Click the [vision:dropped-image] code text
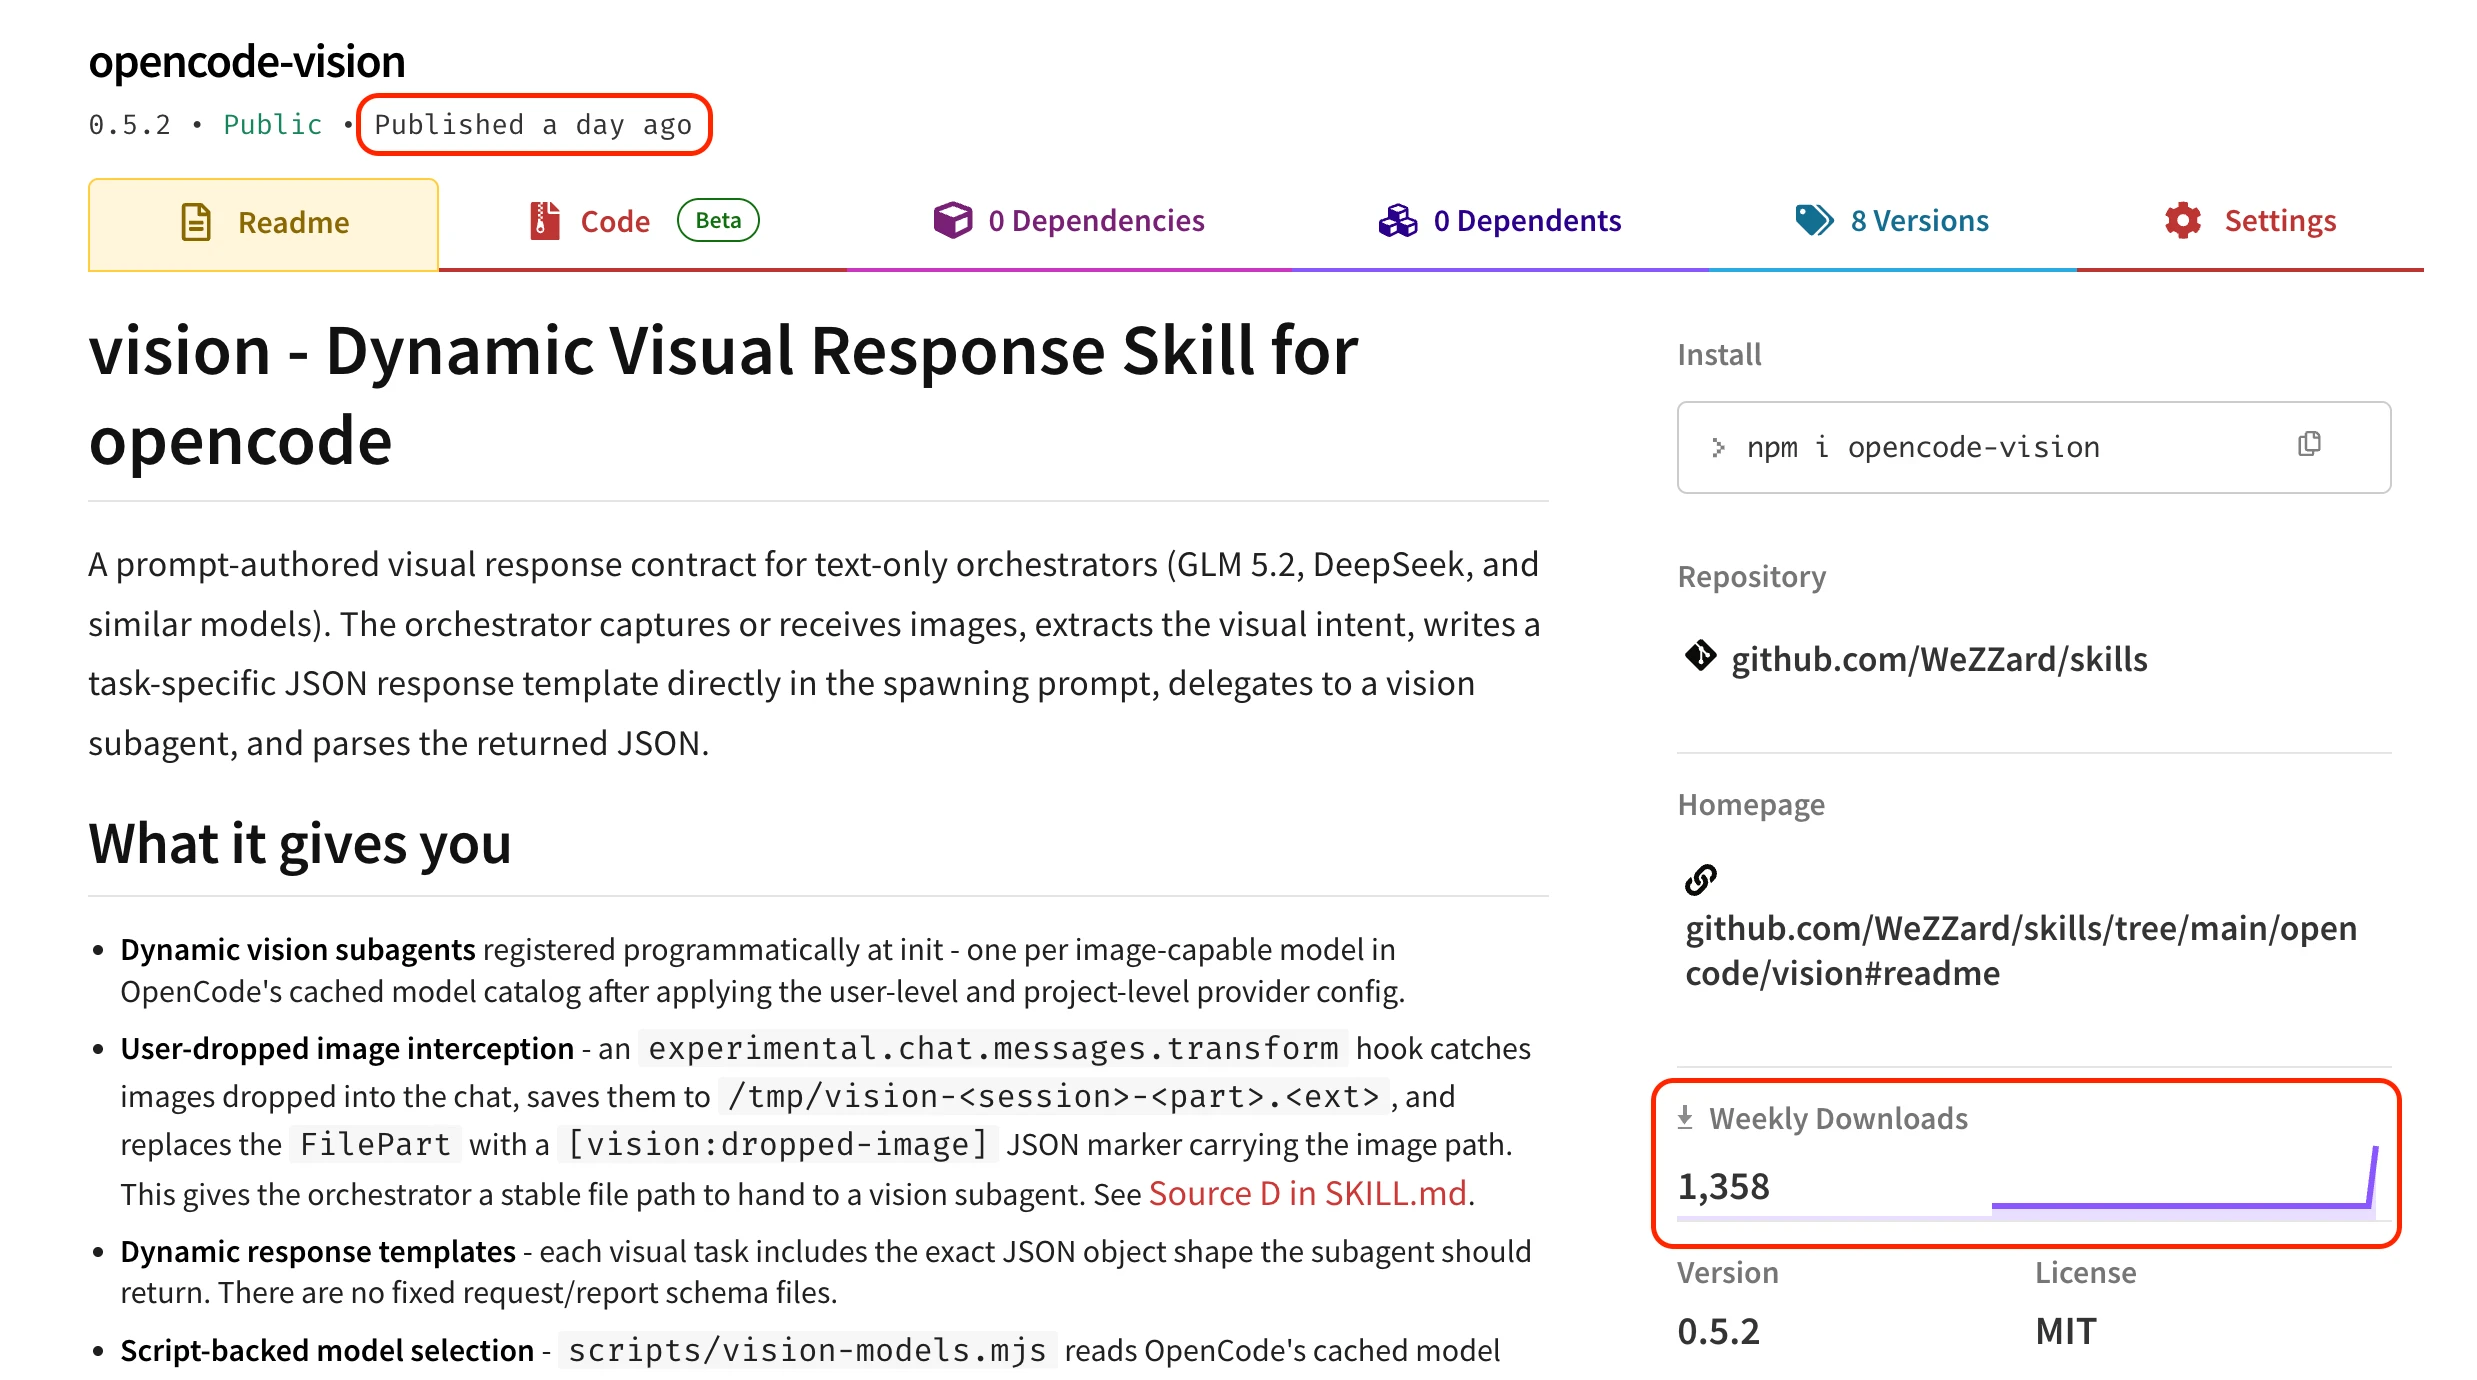This screenshot has height=1380, width=2477. tap(778, 1144)
